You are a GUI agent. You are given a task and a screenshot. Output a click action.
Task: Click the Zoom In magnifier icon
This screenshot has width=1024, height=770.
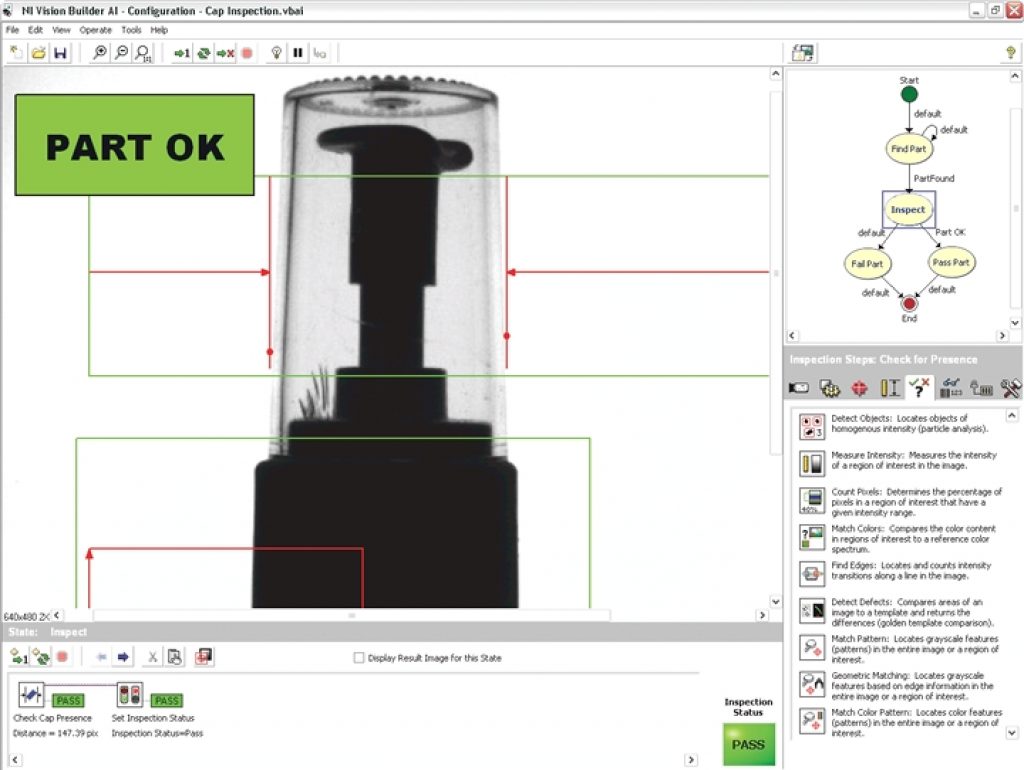(100, 53)
